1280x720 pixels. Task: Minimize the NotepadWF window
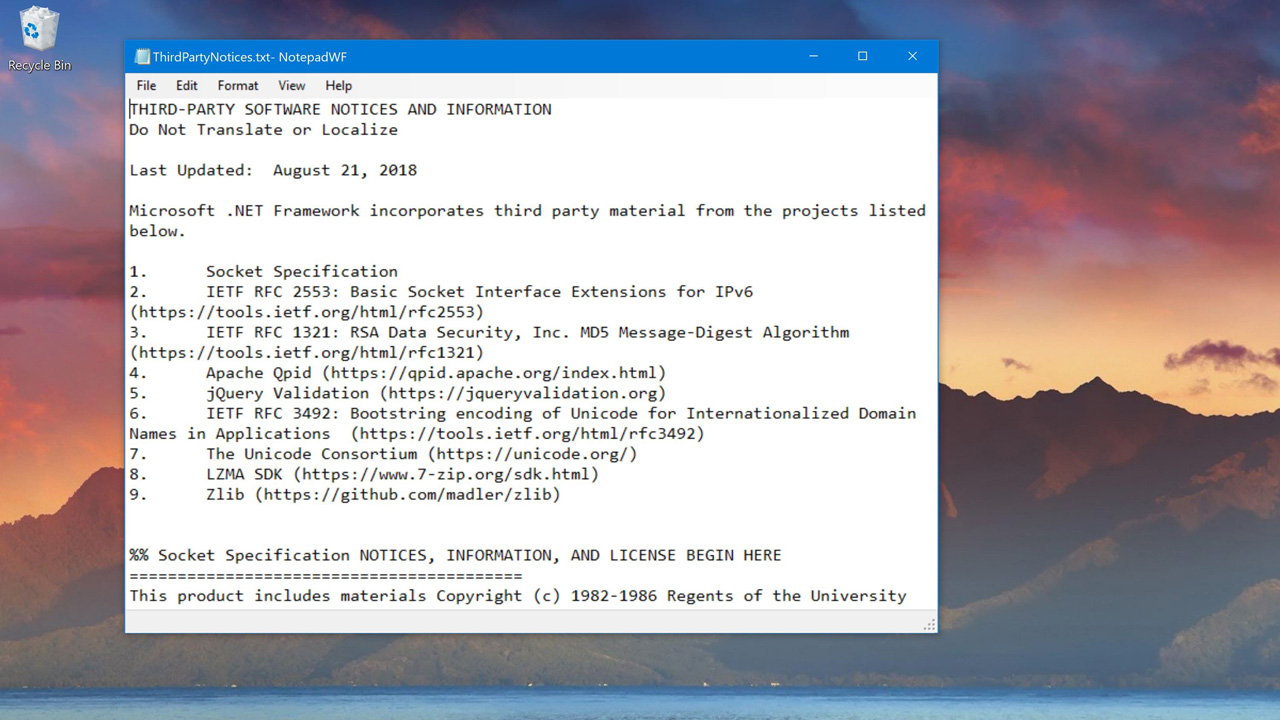coord(814,57)
